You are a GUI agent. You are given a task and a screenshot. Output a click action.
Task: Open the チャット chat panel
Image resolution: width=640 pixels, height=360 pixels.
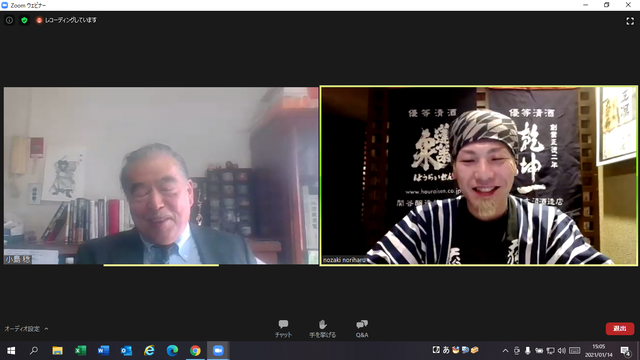(x=283, y=329)
